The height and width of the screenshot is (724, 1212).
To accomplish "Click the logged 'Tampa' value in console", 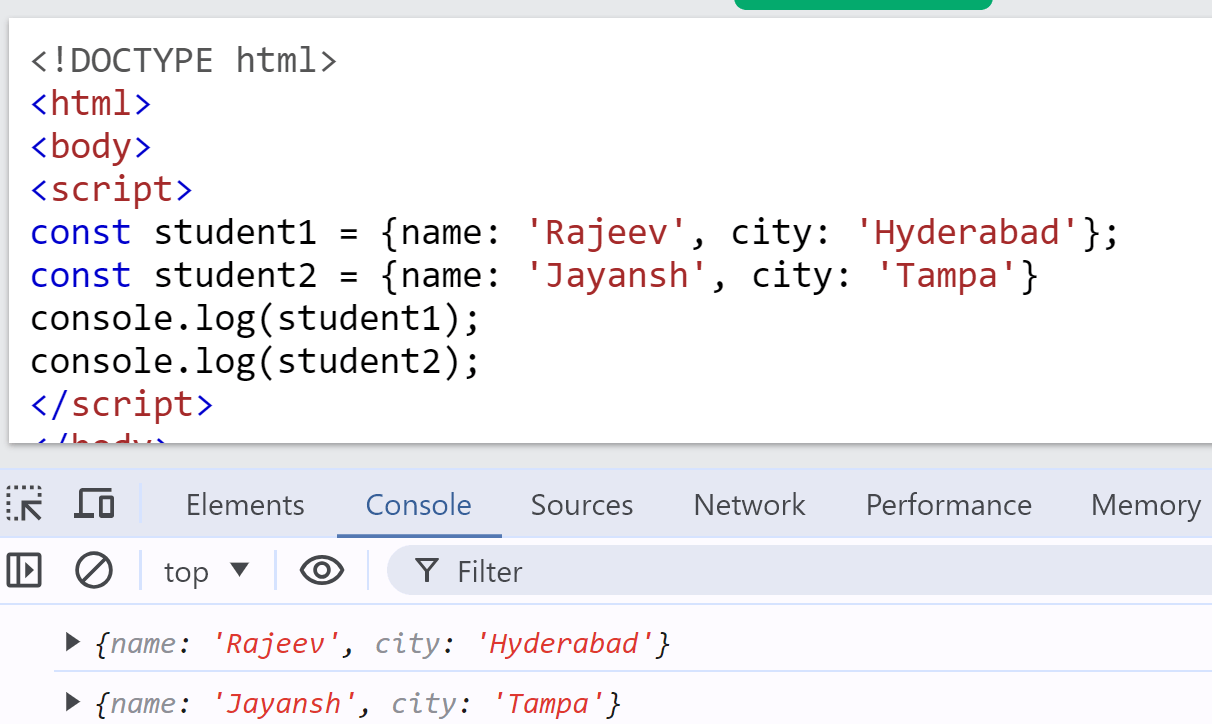I will click(550, 703).
